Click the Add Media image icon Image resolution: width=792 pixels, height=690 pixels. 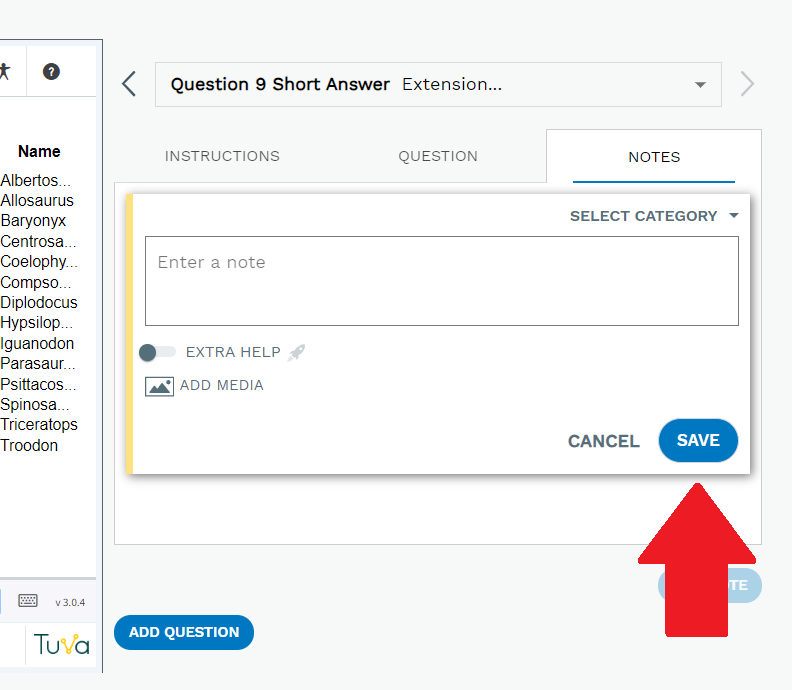160,386
